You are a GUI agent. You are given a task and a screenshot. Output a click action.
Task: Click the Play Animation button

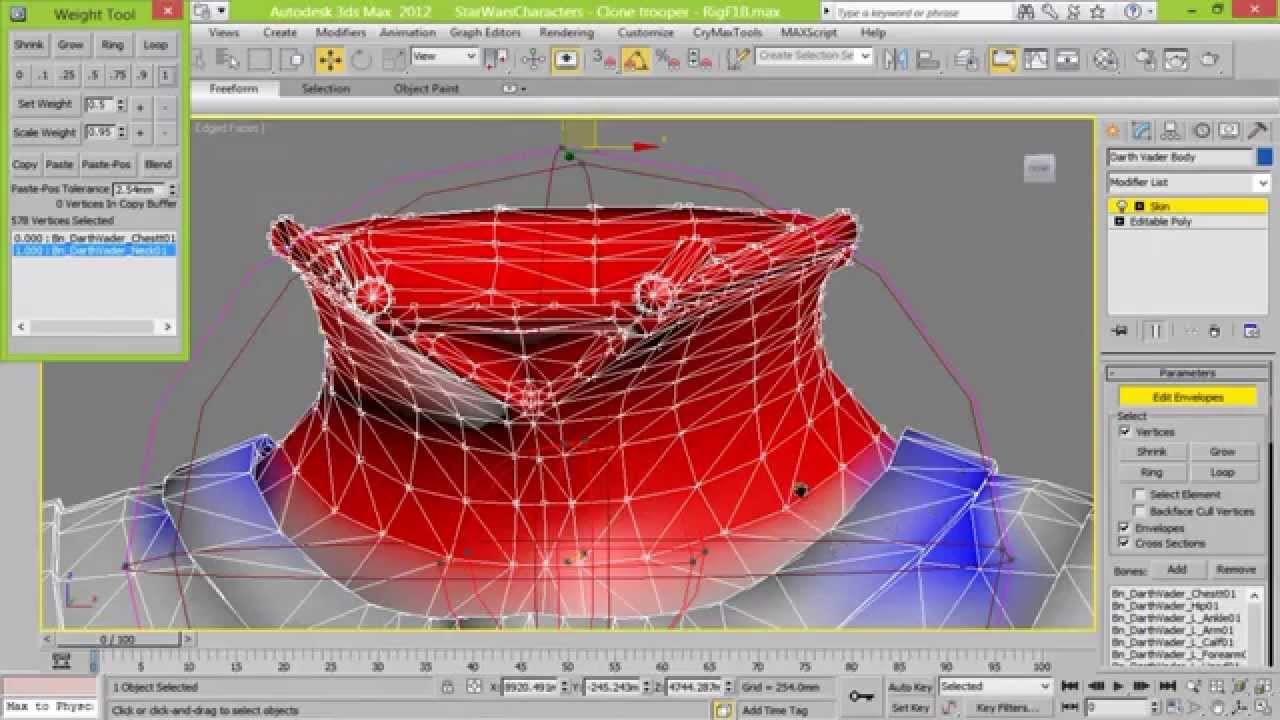pos(1118,686)
